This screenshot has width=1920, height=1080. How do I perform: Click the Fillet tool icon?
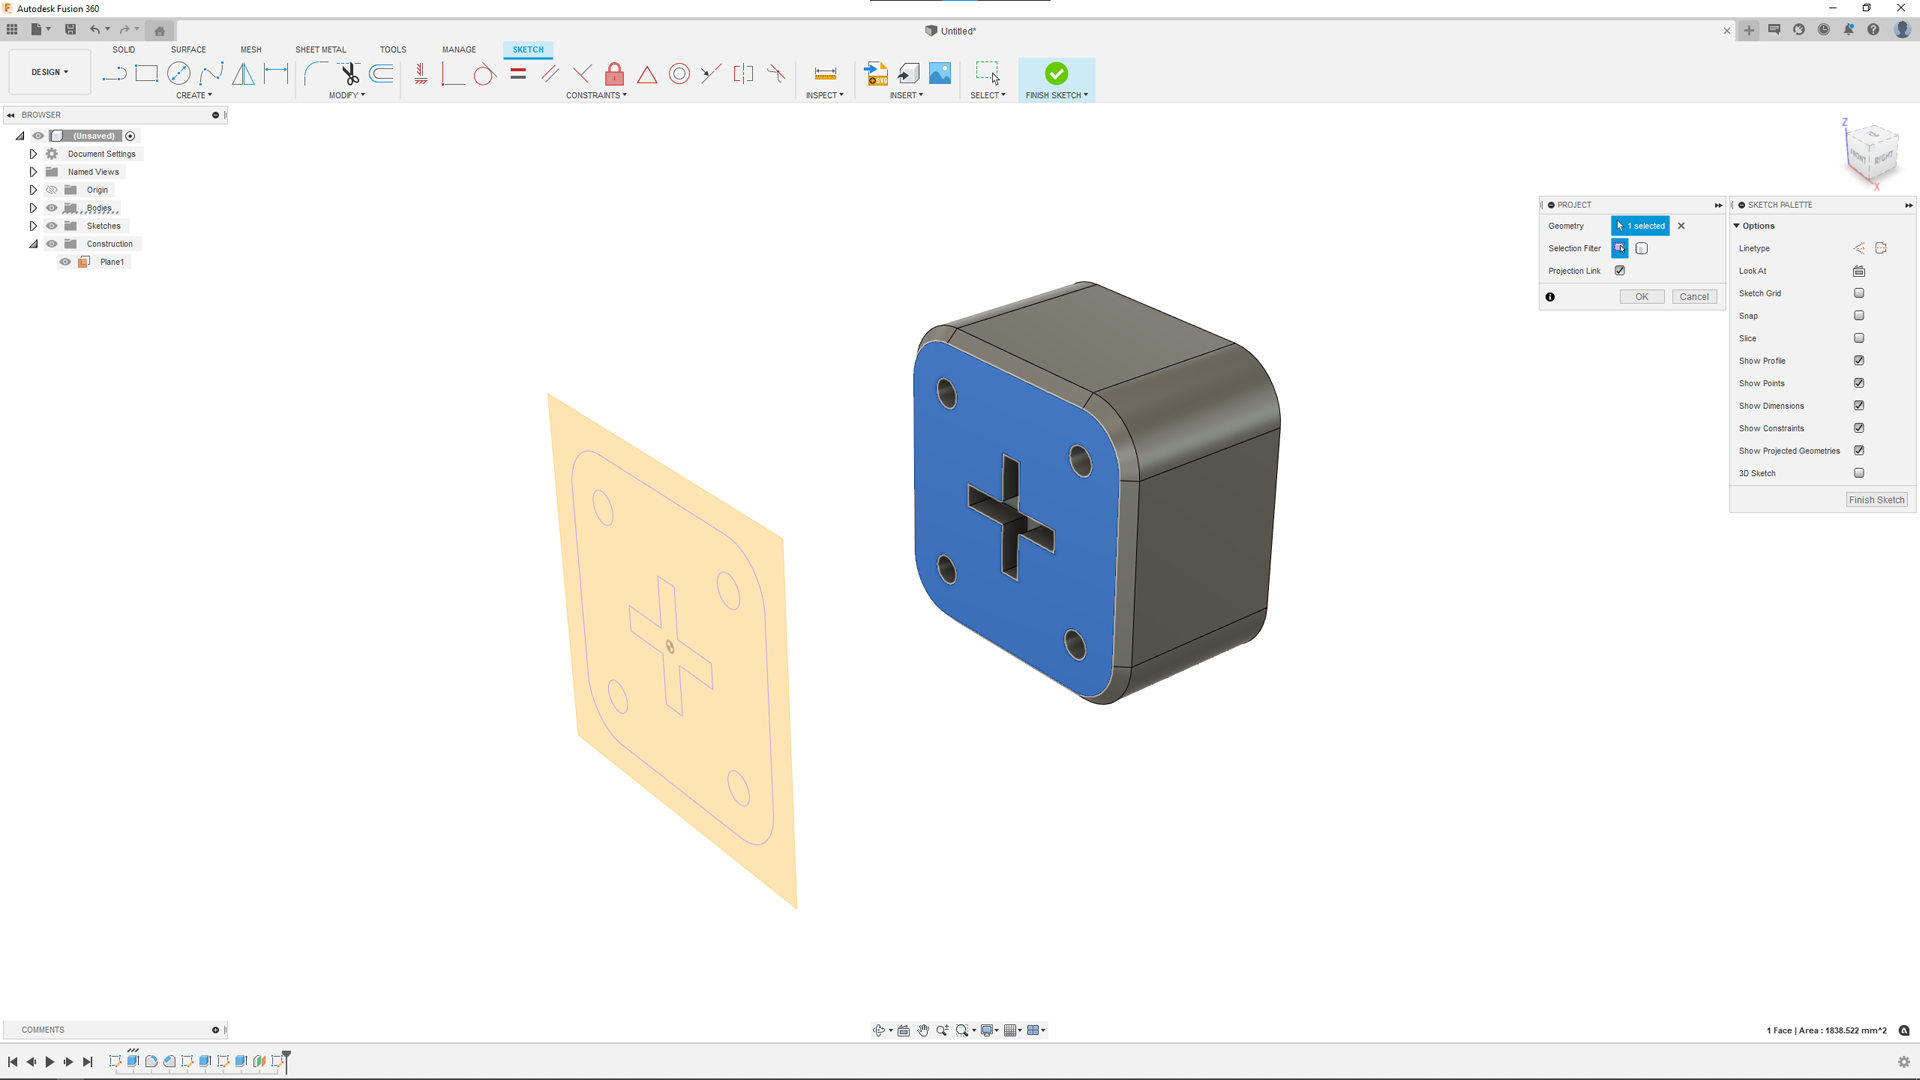[315, 73]
